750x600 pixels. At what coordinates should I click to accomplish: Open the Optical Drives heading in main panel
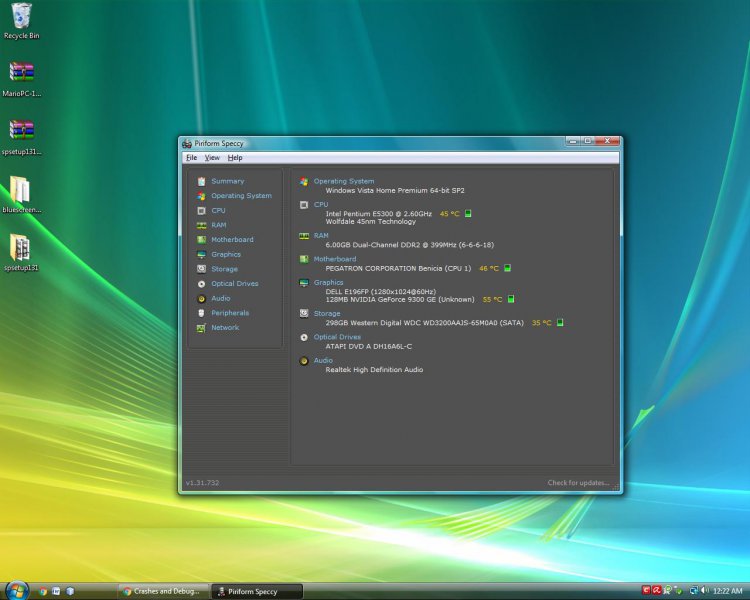tap(337, 337)
